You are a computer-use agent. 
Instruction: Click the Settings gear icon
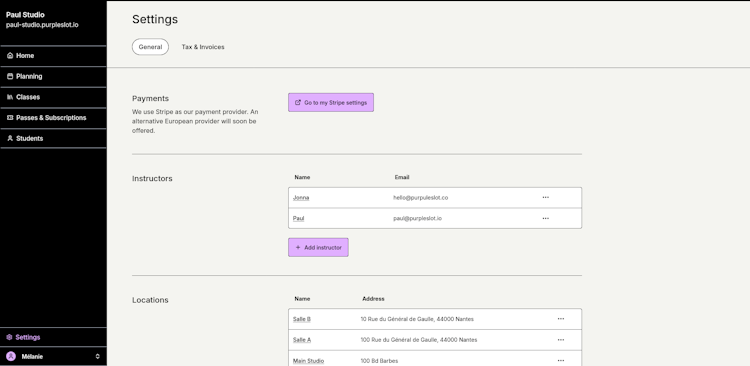[9, 337]
